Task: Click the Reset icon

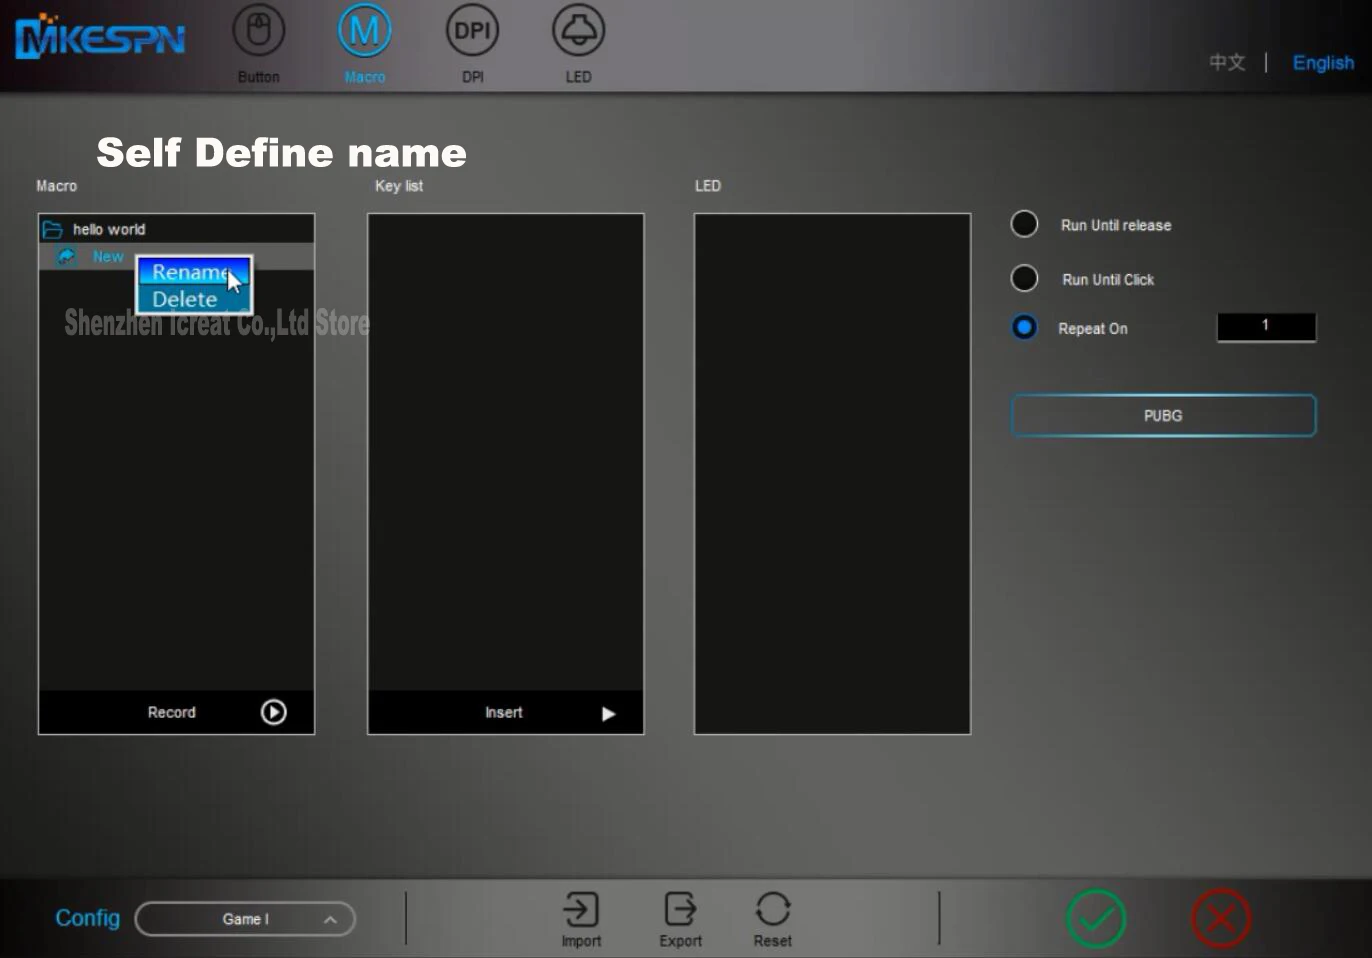Action: click(x=772, y=910)
